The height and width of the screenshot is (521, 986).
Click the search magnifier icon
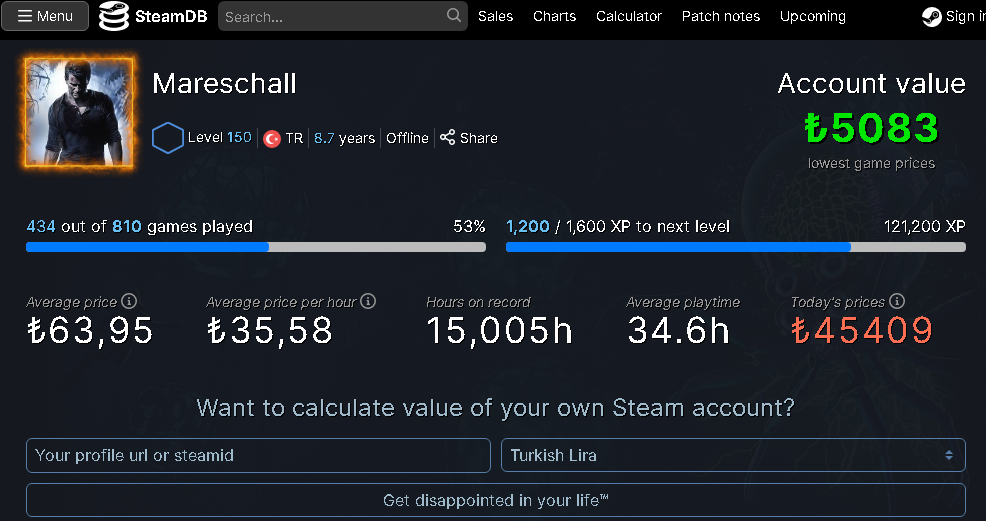pyautogui.click(x=454, y=16)
